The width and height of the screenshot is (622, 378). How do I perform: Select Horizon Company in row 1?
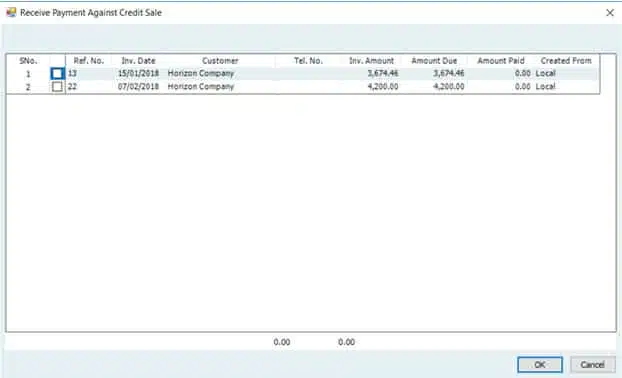[201, 73]
